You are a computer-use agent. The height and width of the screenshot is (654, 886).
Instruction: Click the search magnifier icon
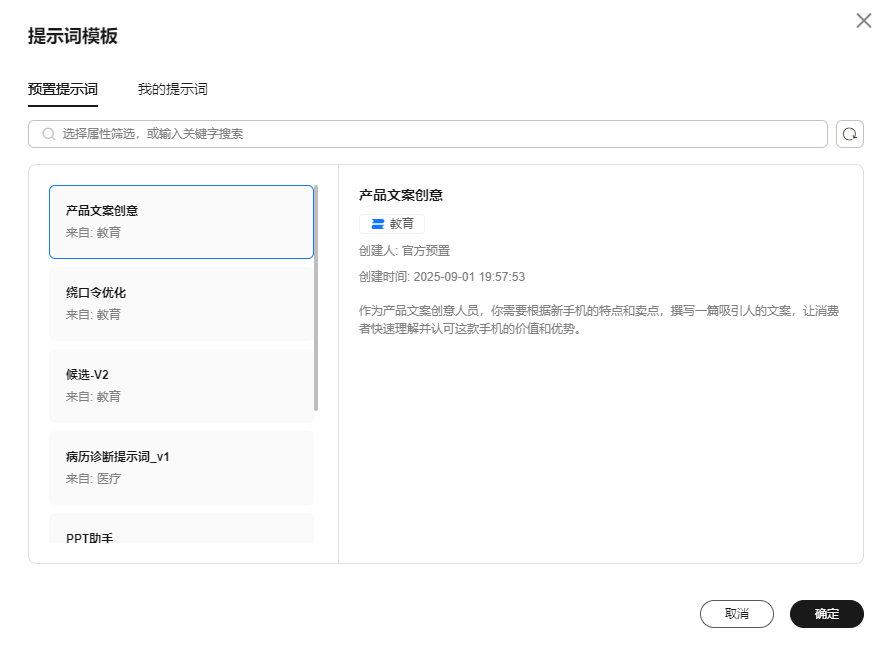coord(49,134)
